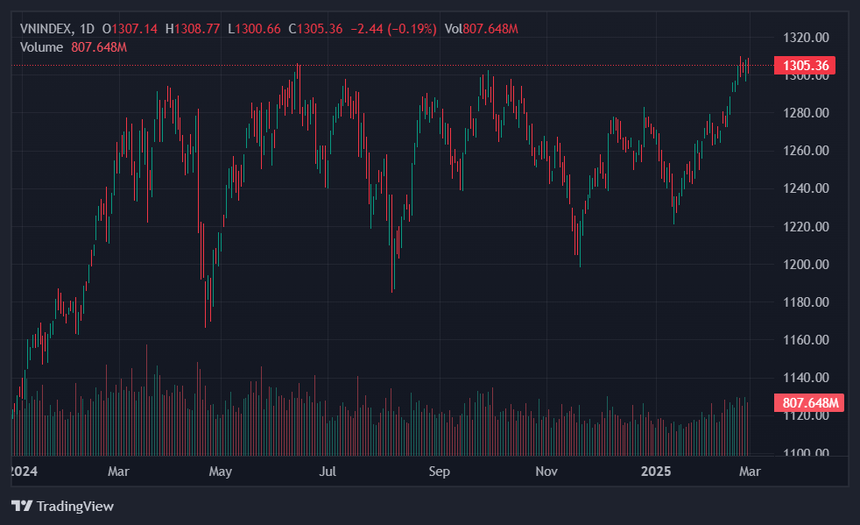Click the TradingView logo icon
The image size is (860, 525).
click(x=22, y=506)
